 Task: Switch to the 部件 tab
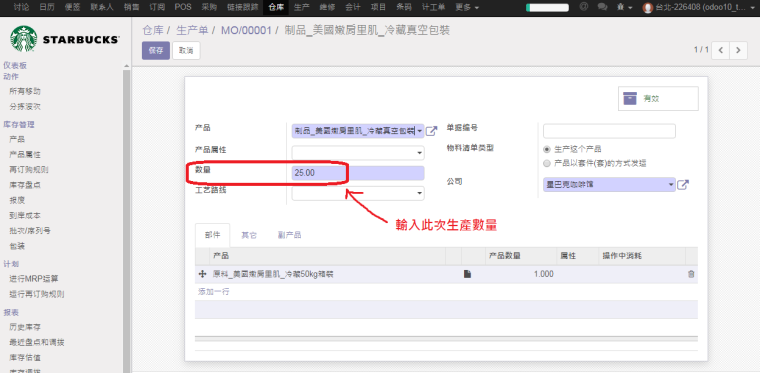pos(212,235)
